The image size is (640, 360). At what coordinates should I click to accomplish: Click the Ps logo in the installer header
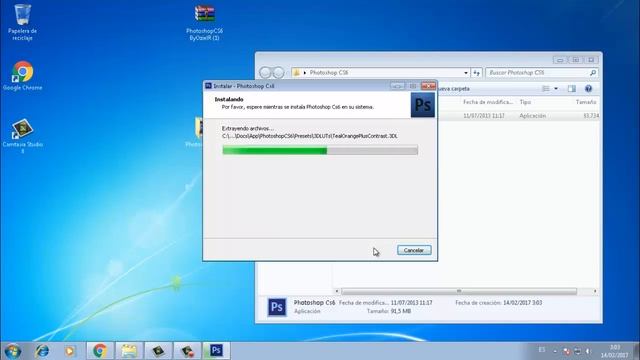pyautogui.click(x=422, y=105)
